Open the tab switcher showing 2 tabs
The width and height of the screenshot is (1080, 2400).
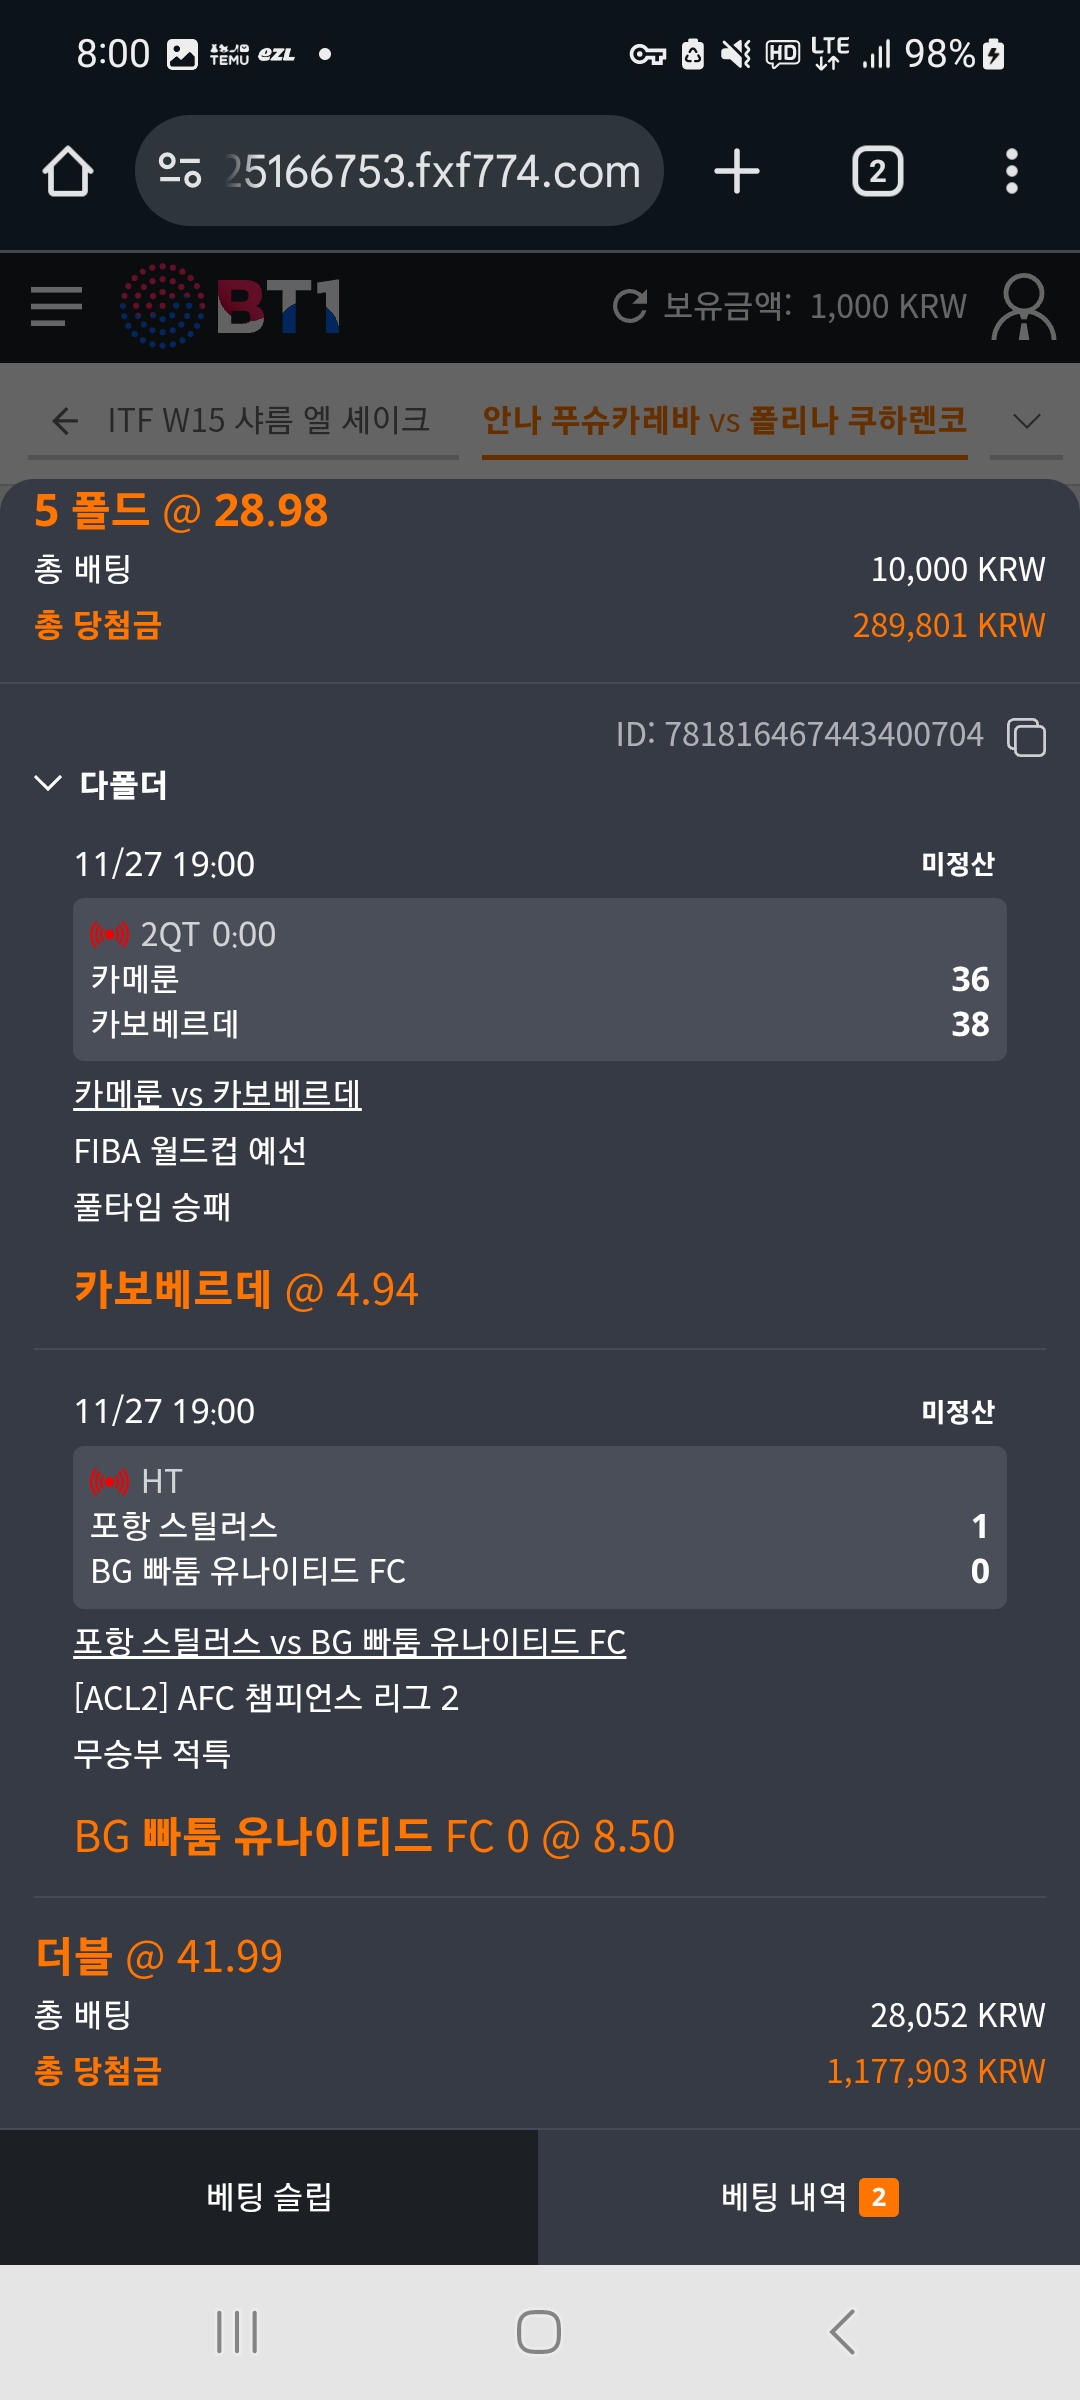(x=877, y=171)
